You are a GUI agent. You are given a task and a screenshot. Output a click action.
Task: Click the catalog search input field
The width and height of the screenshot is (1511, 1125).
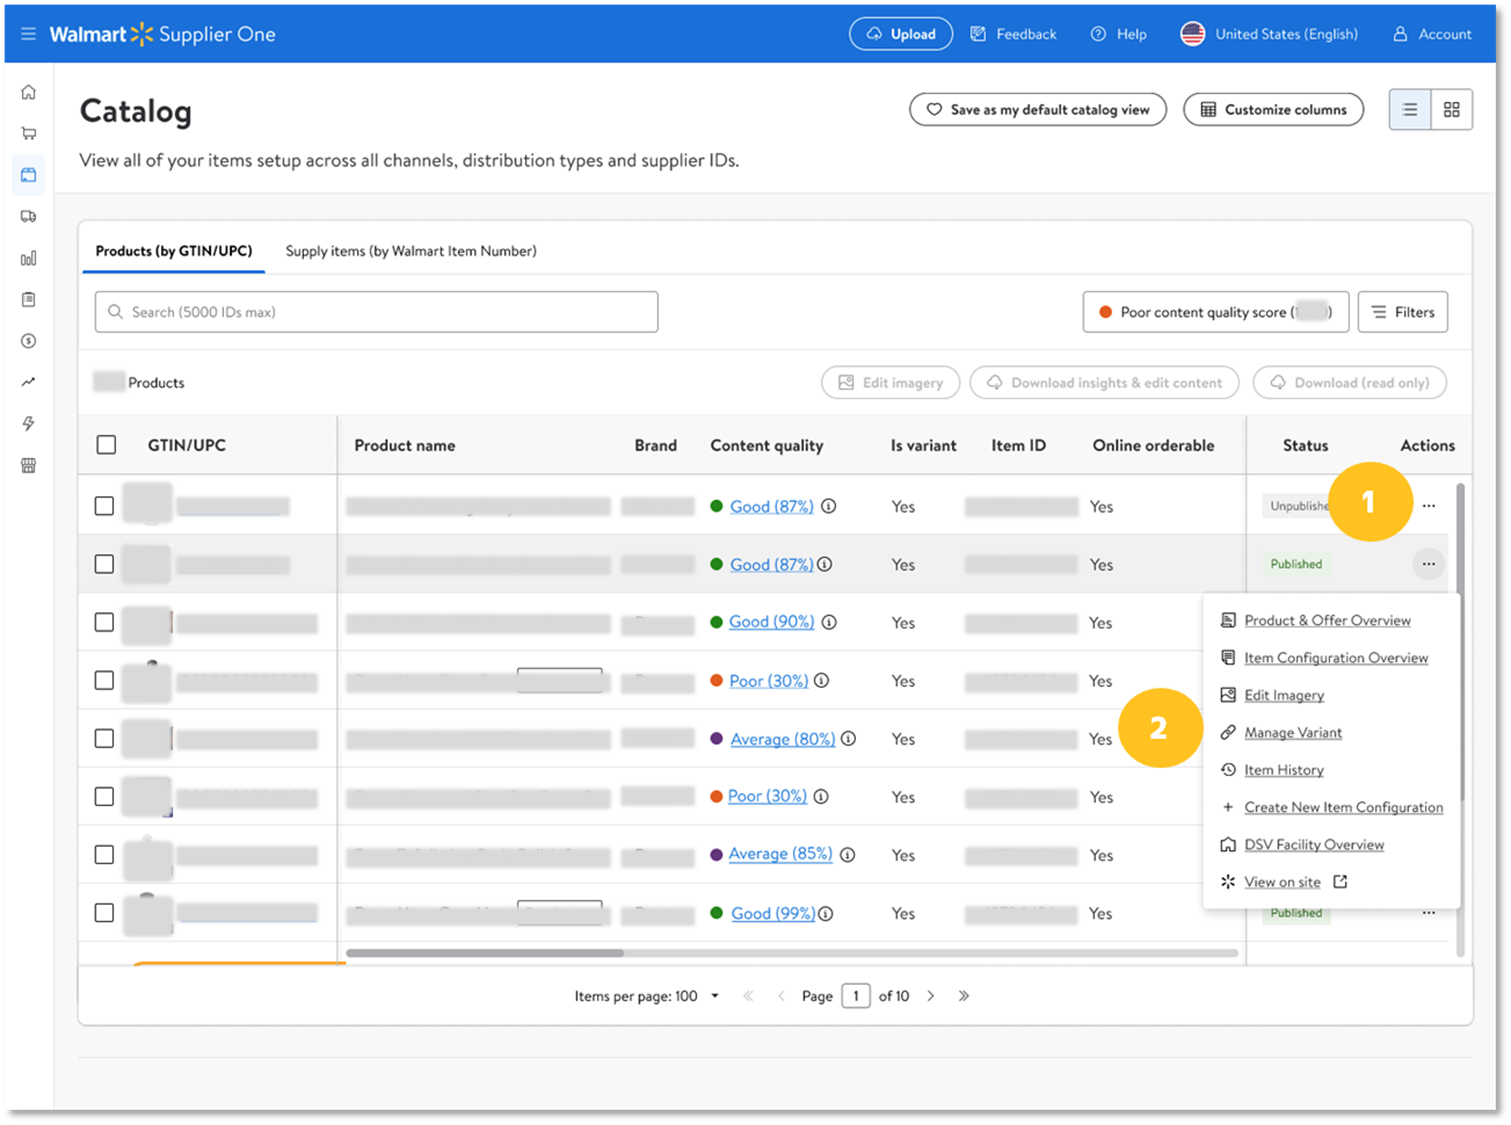(x=377, y=312)
